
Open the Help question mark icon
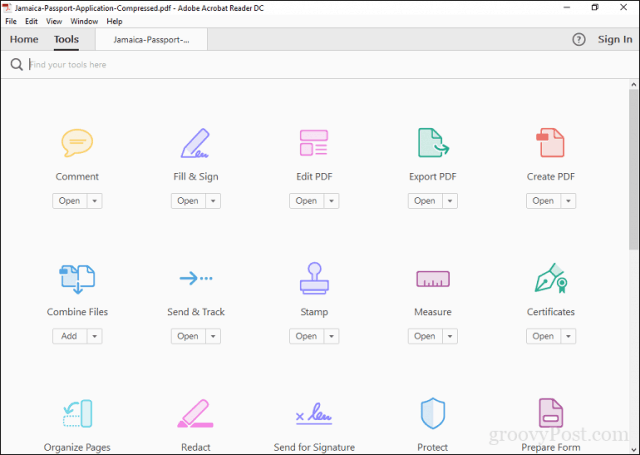579,40
